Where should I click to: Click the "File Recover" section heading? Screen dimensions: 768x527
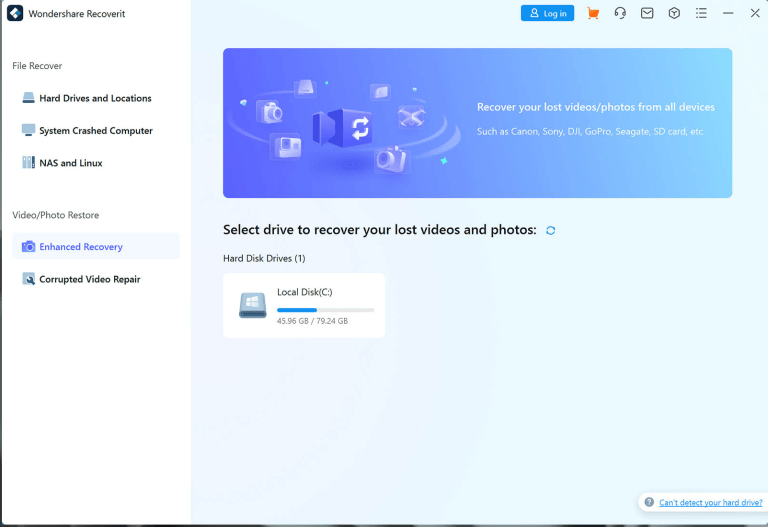click(37, 66)
